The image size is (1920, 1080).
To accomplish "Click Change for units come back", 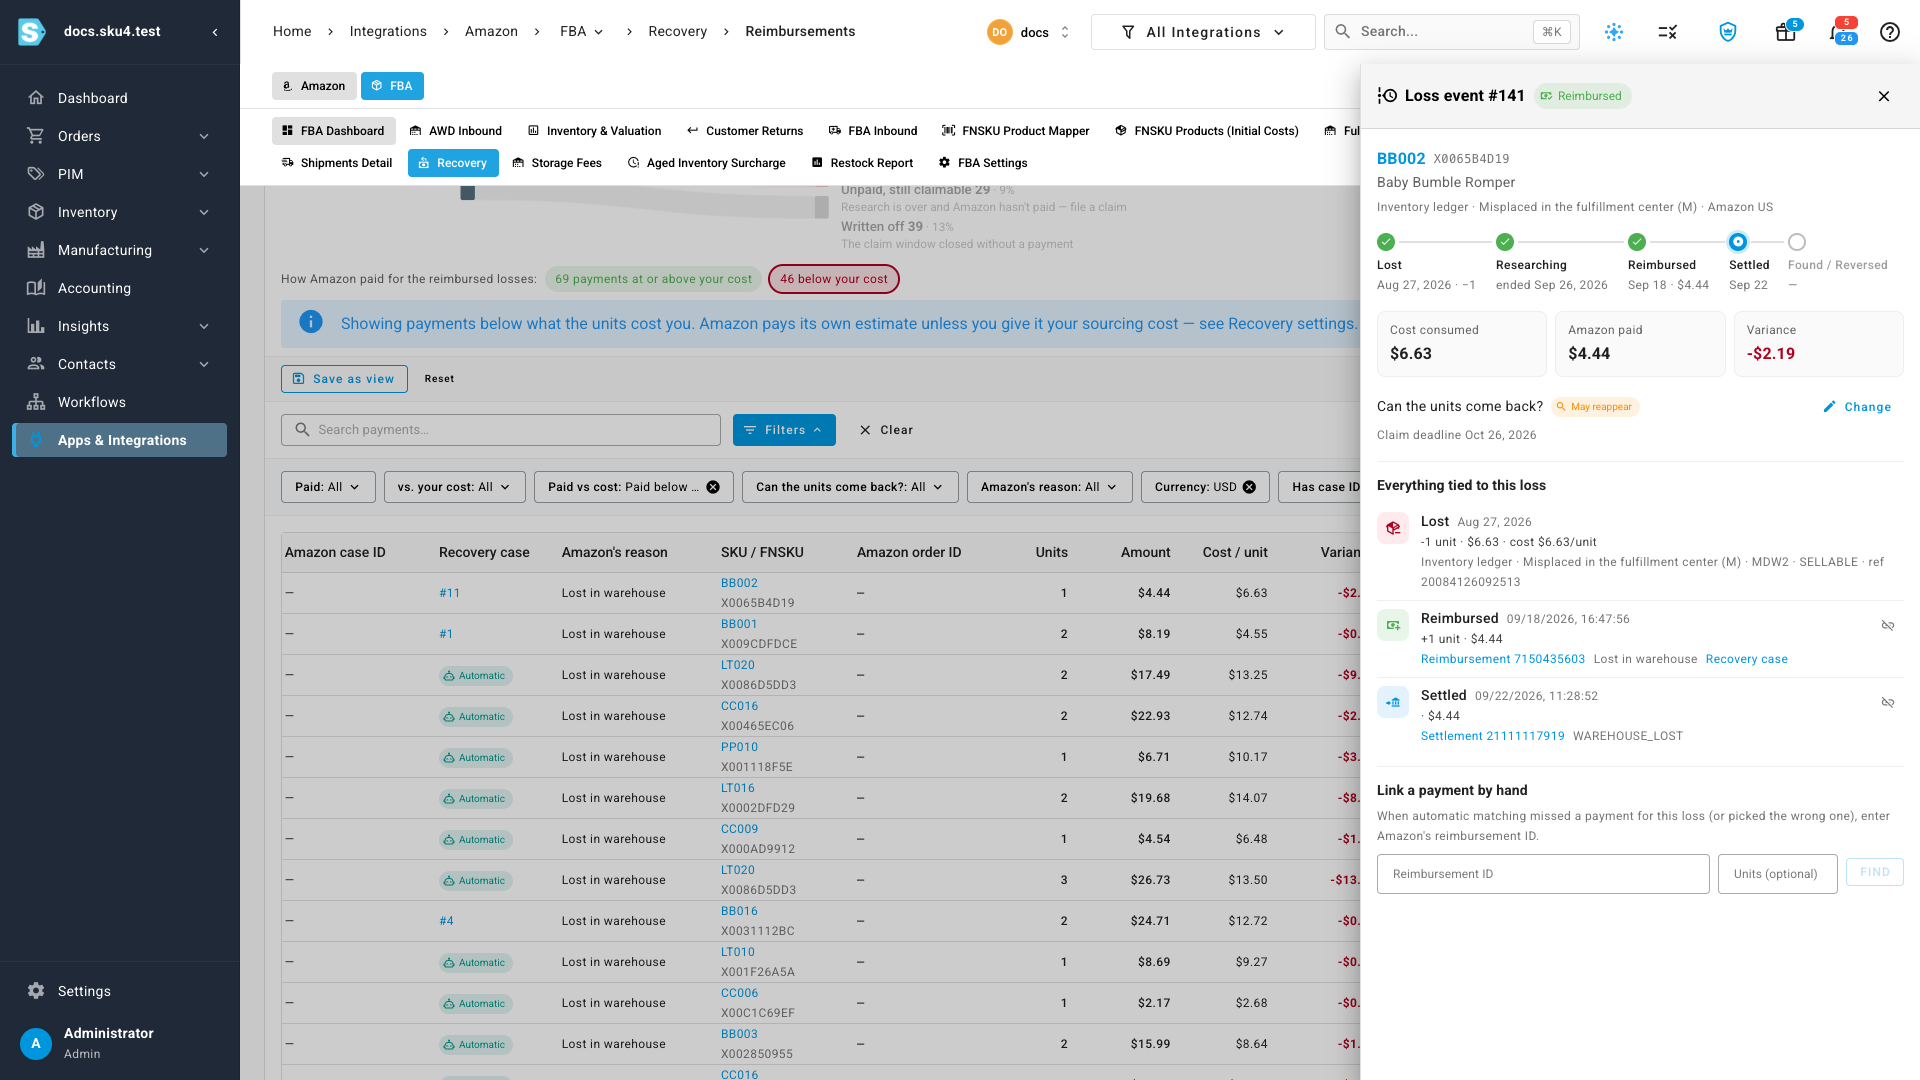I will point(1857,407).
